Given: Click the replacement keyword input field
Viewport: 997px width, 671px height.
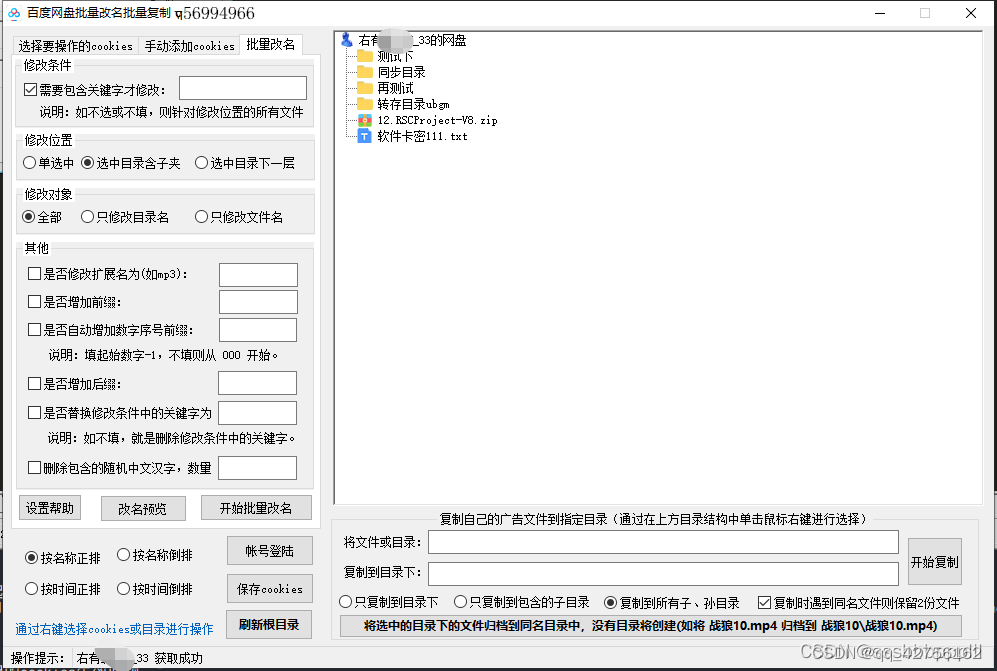Looking at the screenshot, I should click(x=258, y=413).
